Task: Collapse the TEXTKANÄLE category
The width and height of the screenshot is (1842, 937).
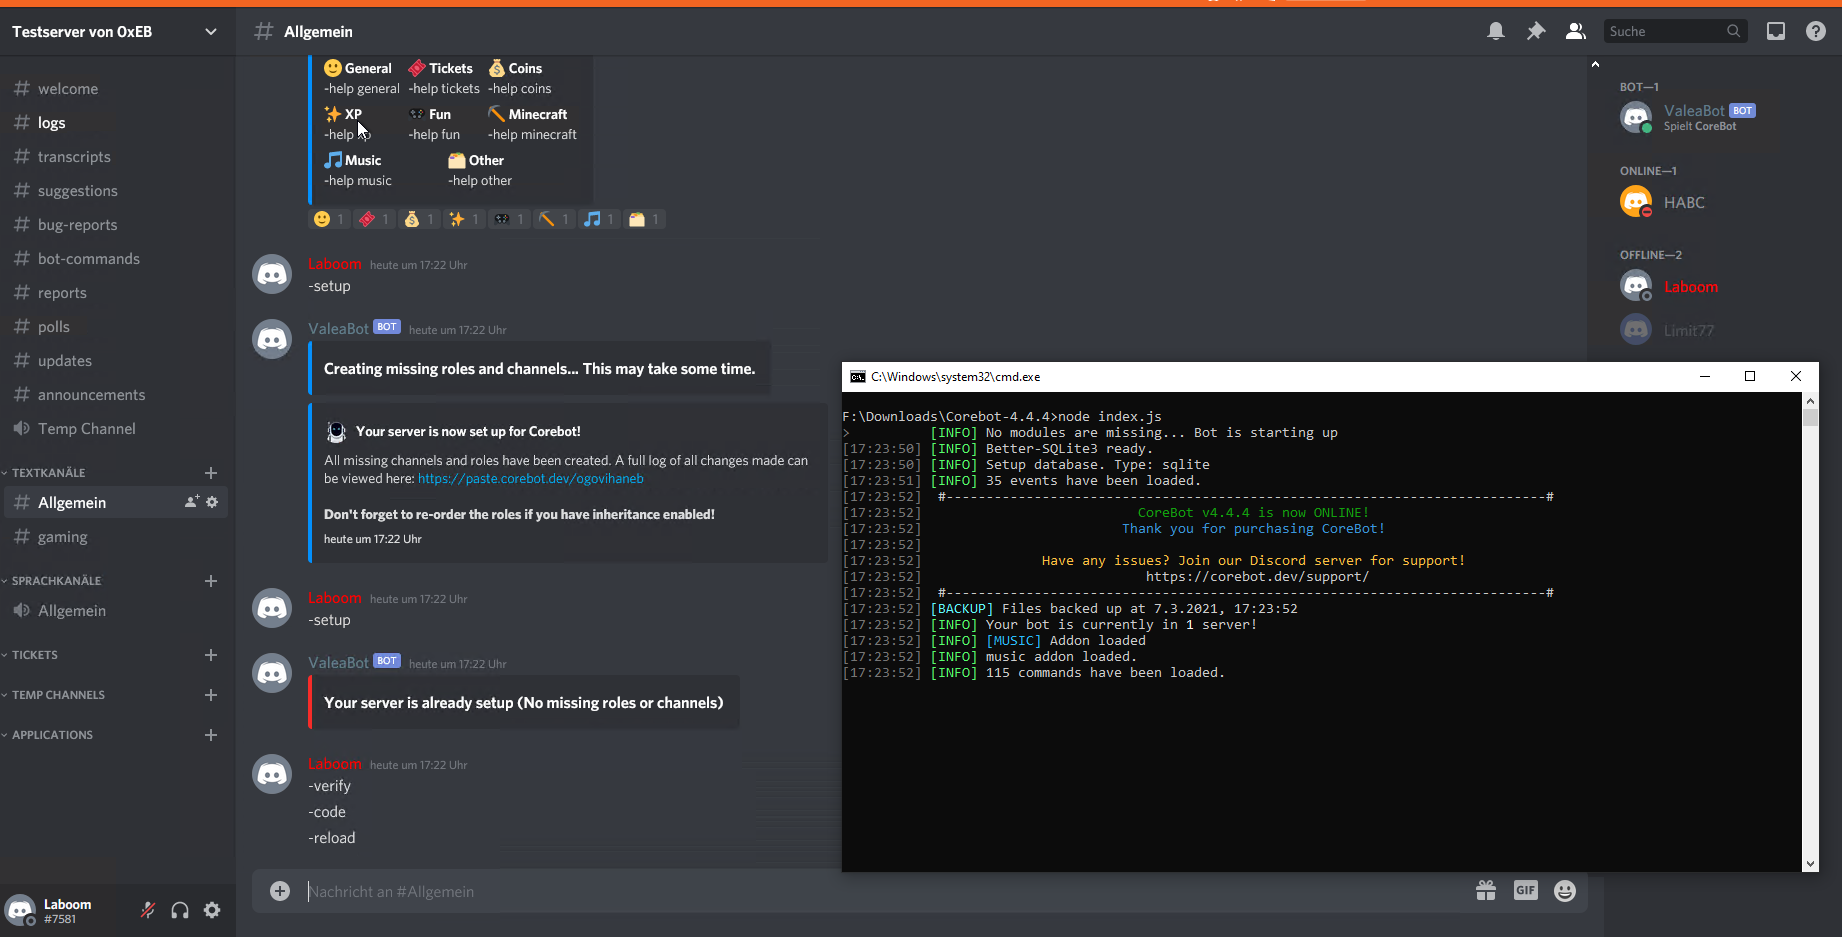Action: [x=48, y=473]
